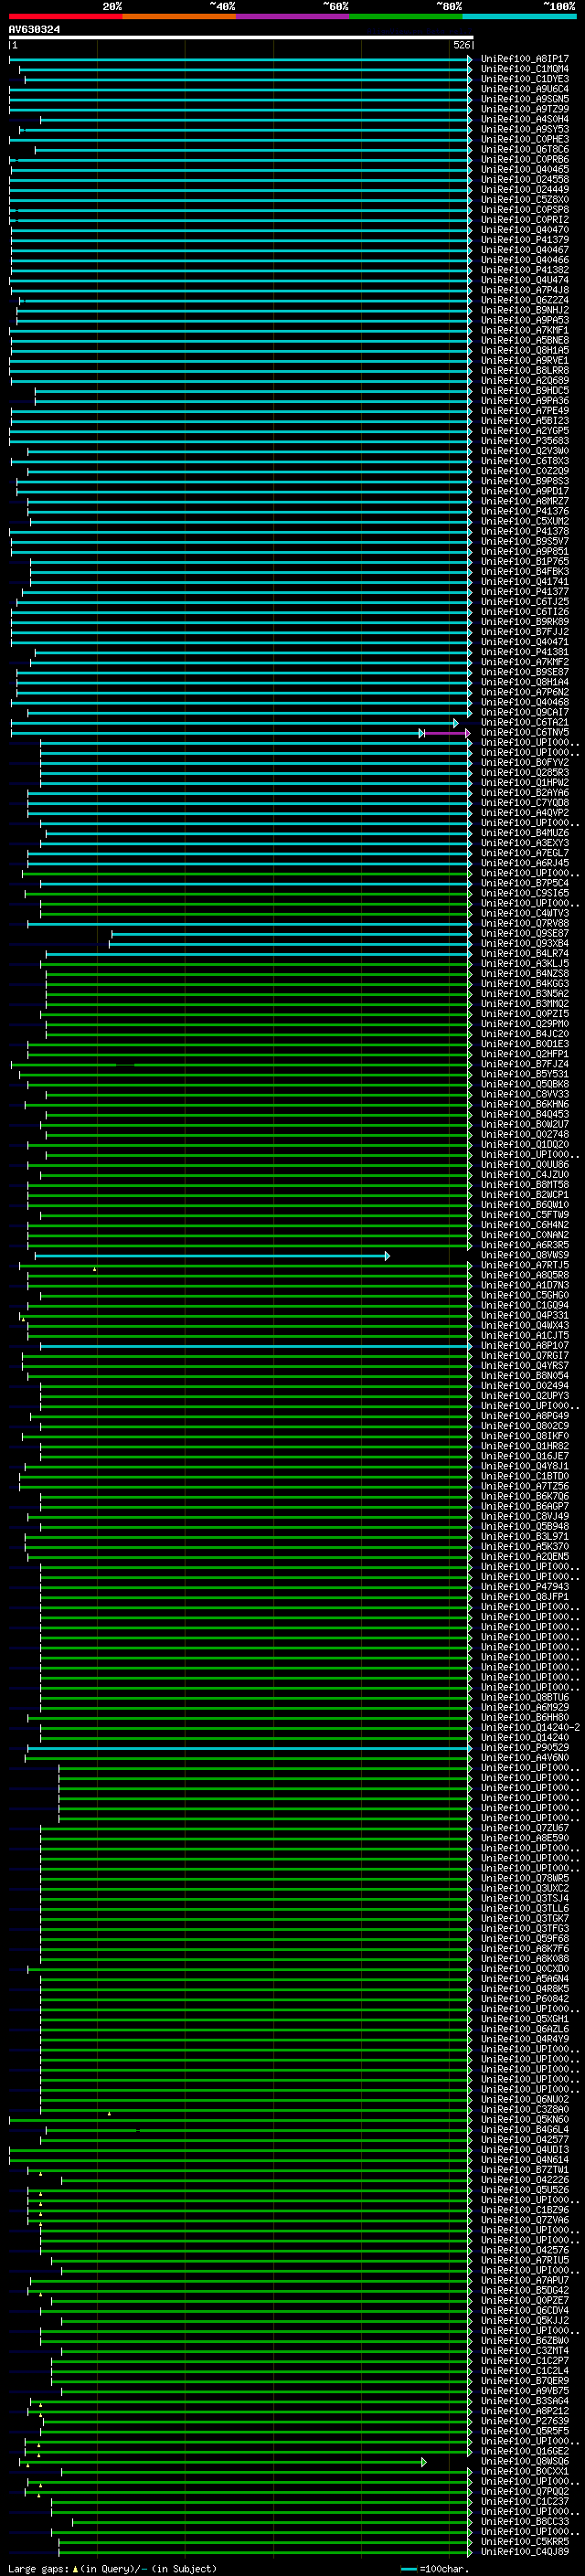Select the UniRef100_C9SI65 label
The height and width of the screenshot is (2576, 585).
(x=524, y=893)
